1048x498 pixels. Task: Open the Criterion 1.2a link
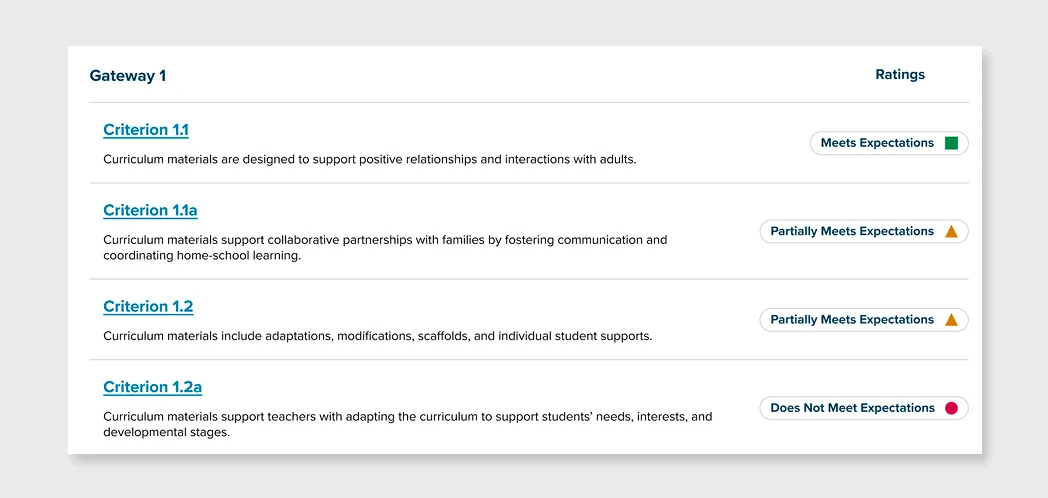[152, 387]
